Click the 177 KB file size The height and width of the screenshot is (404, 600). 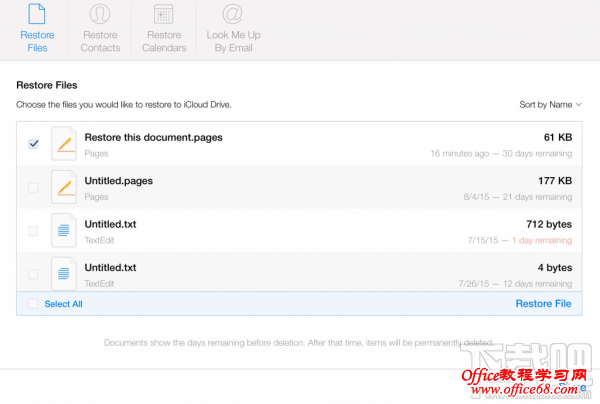click(555, 181)
